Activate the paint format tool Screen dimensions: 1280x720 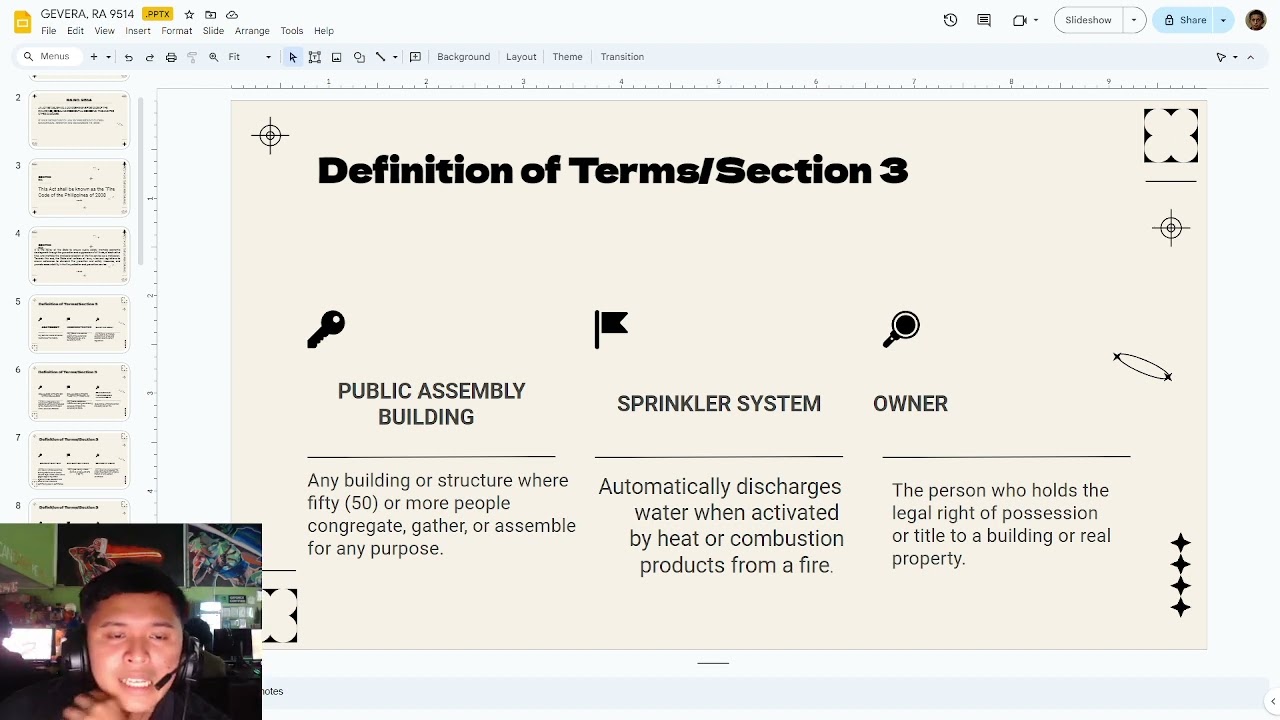192,57
